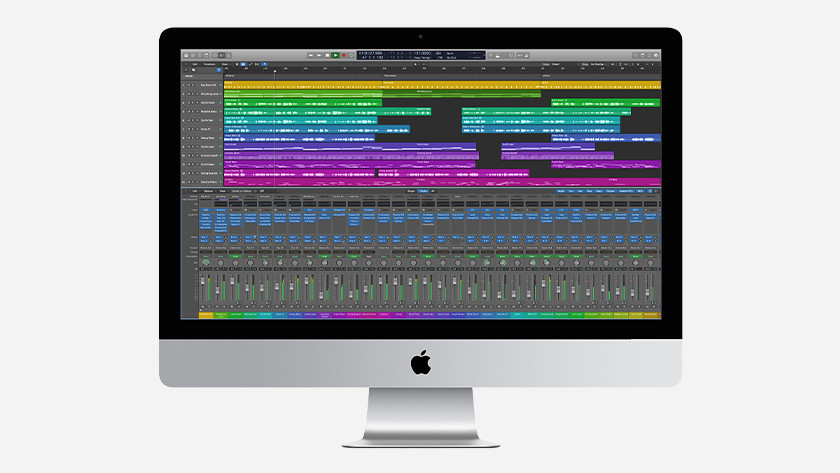The height and width of the screenshot is (473, 840).
Task: Toggle the Audio channel filter in the mixer
Action: [x=561, y=190]
